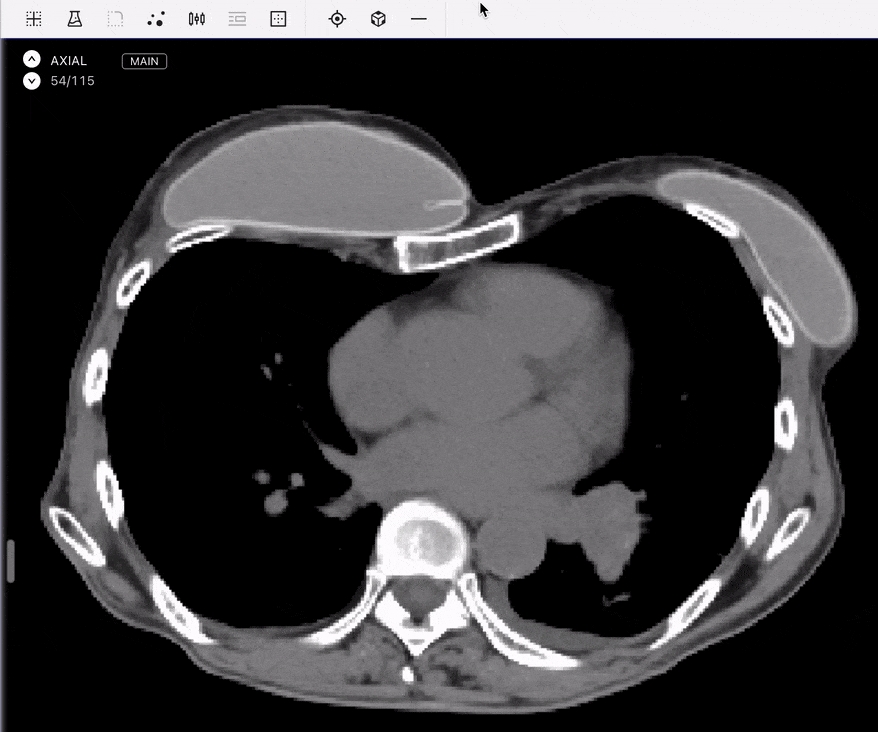The image size is (878, 732).
Task: Open the candlestick window level tool
Action: tap(197, 19)
